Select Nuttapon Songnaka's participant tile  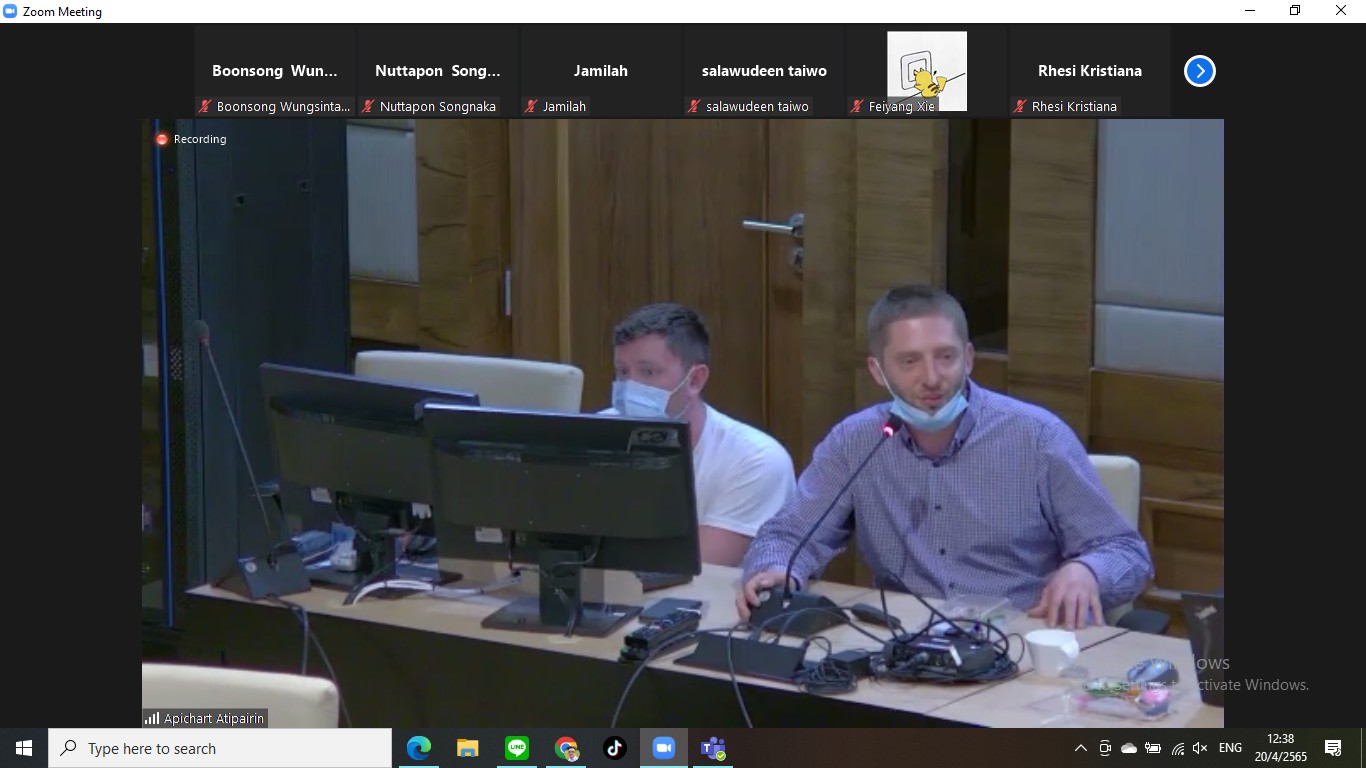[438, 72]
